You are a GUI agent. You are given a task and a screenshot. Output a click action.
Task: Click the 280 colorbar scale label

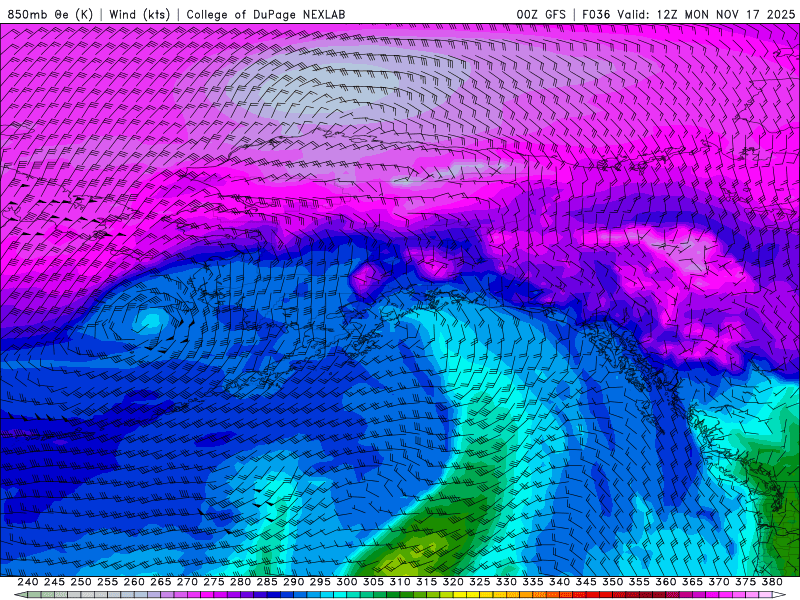240,582
